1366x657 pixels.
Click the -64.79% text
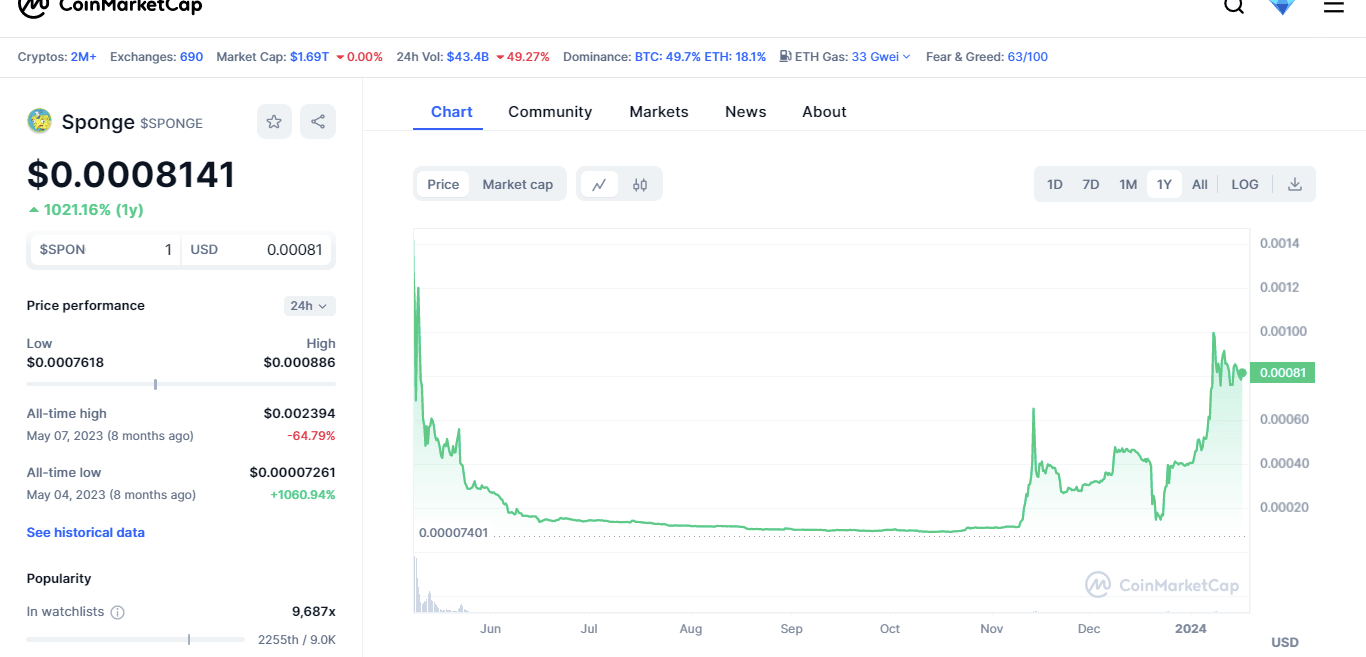[x=311, y=436]
